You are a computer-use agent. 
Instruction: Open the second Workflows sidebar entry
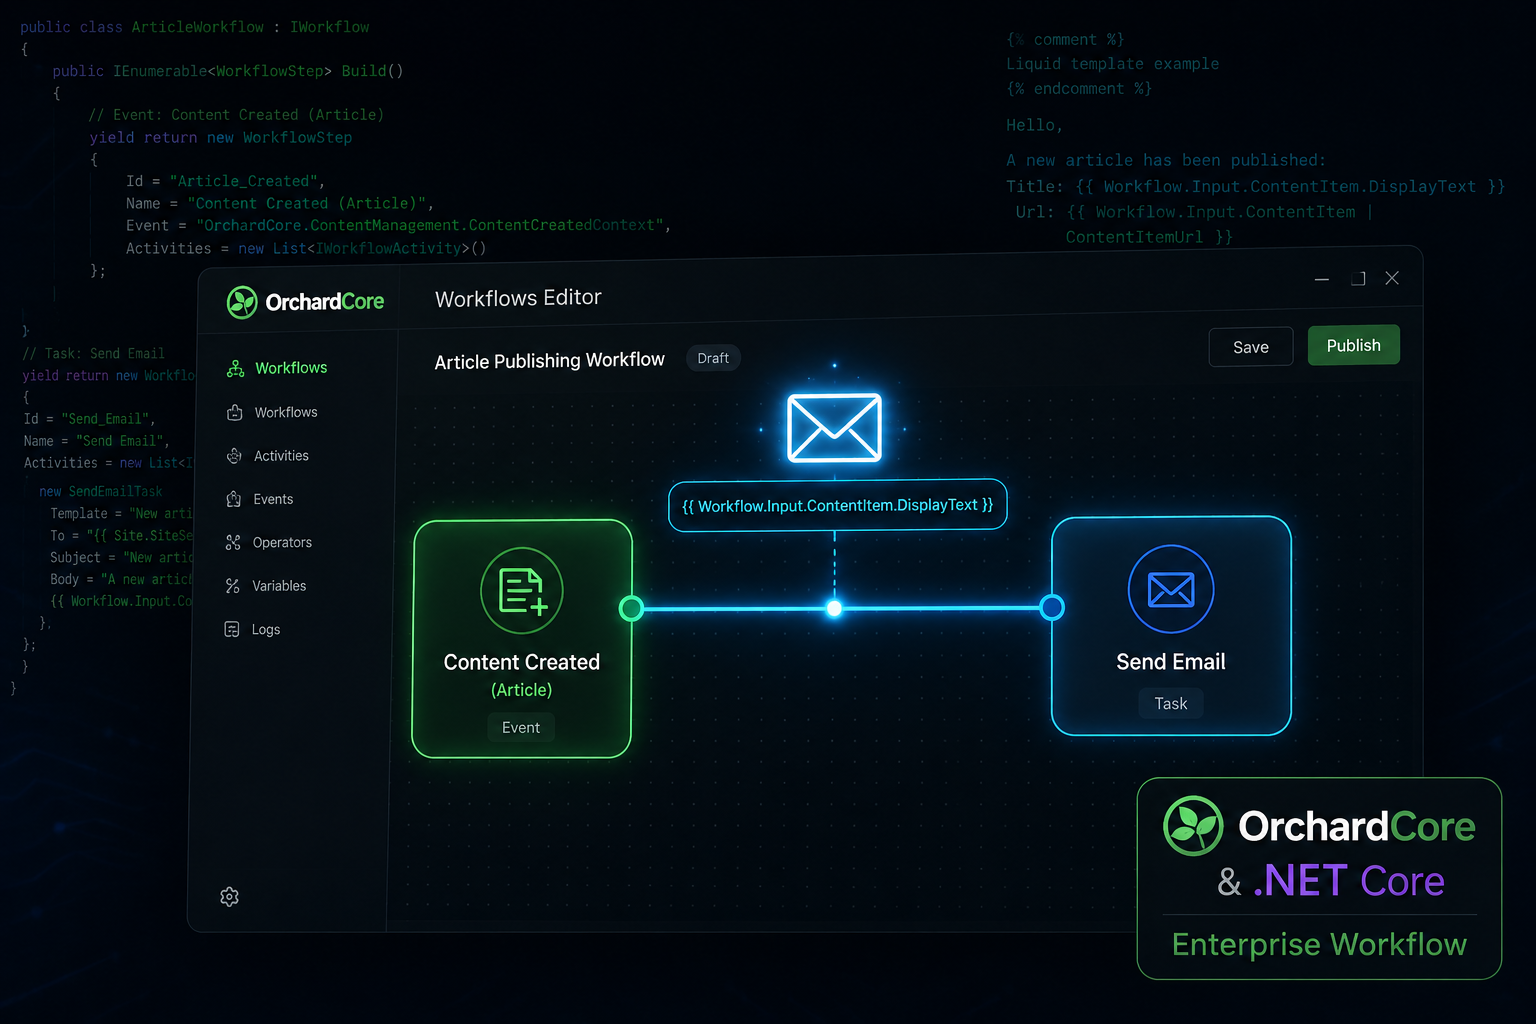[x=273, y=412]
